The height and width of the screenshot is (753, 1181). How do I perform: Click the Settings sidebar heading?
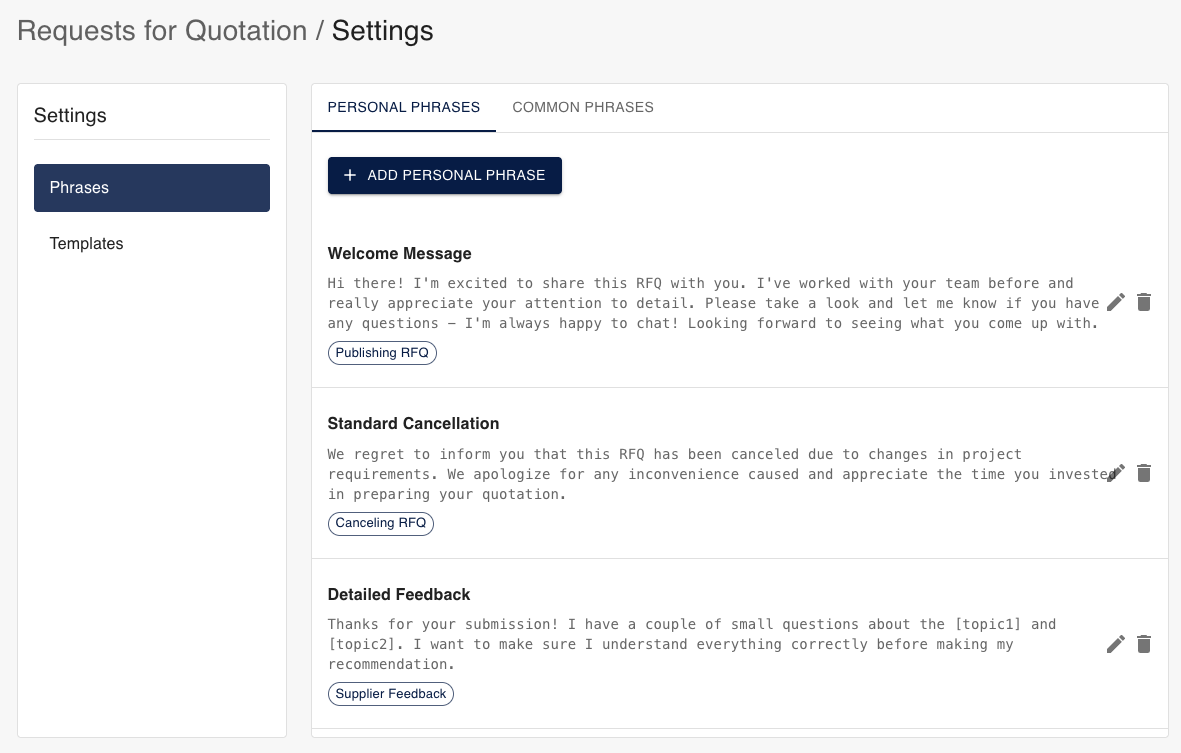[70, 115]
